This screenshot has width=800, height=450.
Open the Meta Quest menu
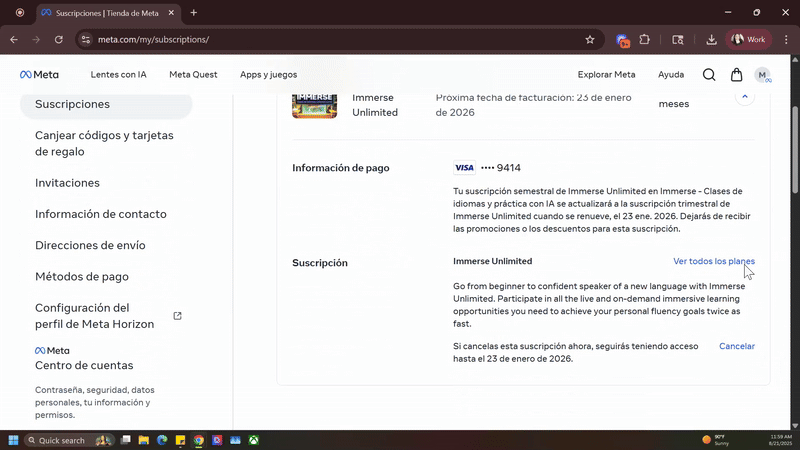tap(193, 75)
